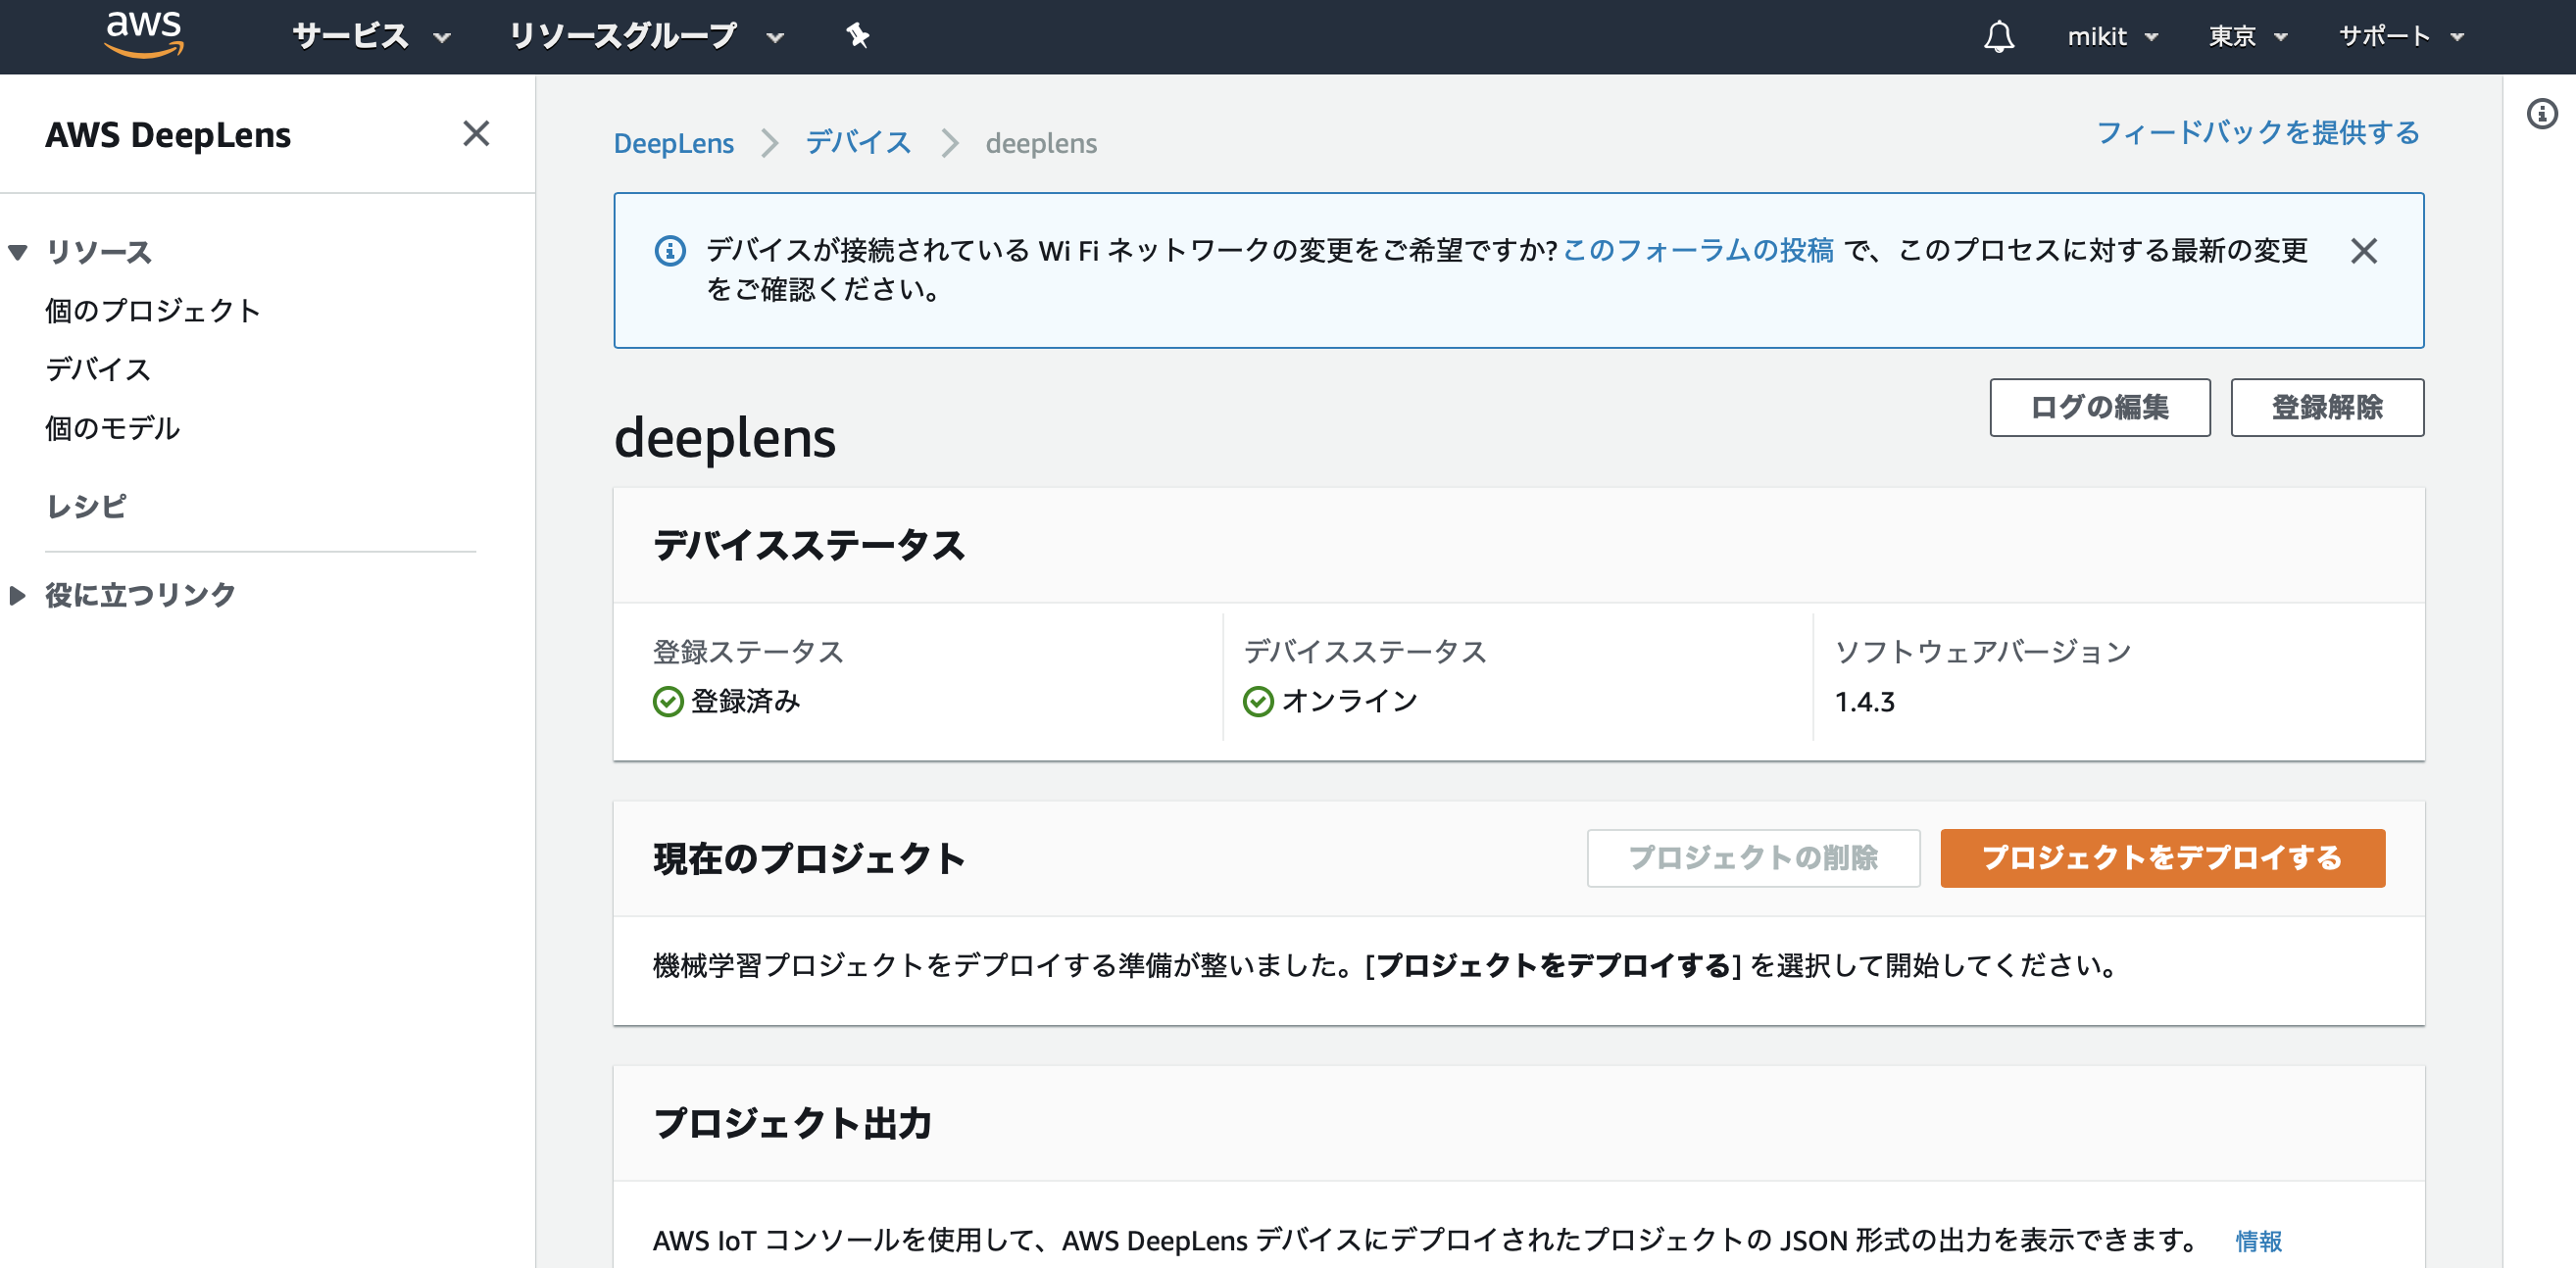The image size is (2576, 1268).
Task: Click the info icon in the Wi-Fi notice banner
Action: point(670,250)
